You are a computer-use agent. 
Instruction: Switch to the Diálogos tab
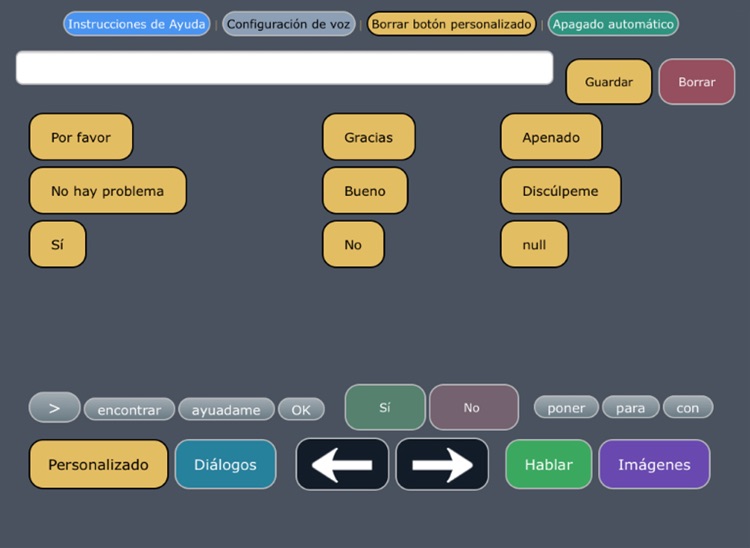click(x=225, y=464)
